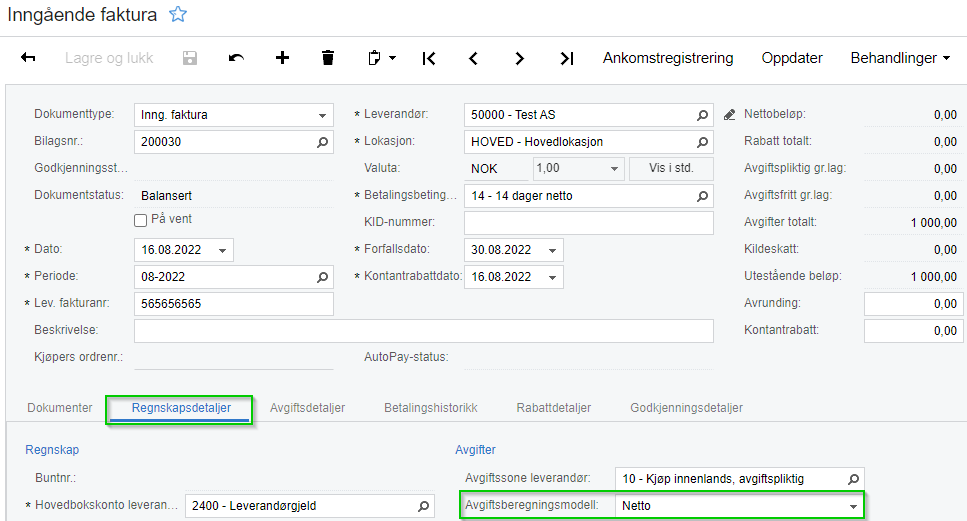Click the NOK currency value
This screenshot has width=967, height=521.
pyautogui.click(x=484, y=169)
